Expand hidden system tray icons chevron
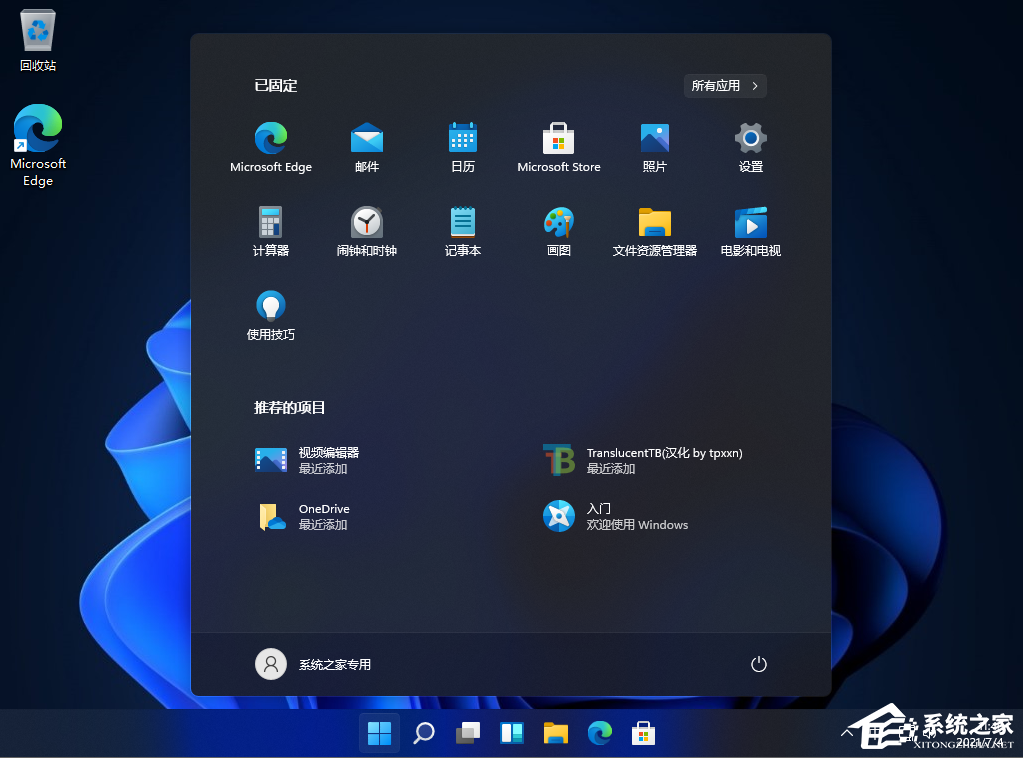The height and width of the screenshot is (758, 1023). click(x=847, y=732)
